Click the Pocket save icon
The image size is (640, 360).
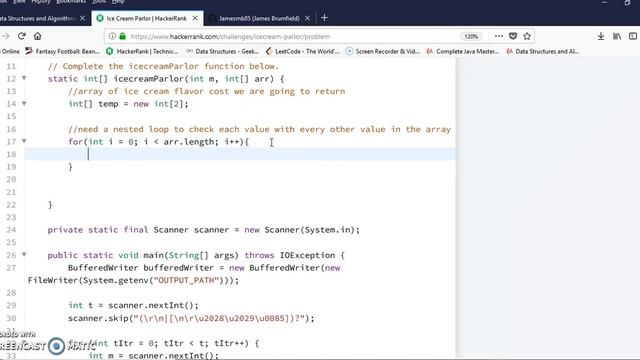pos(513,36)
